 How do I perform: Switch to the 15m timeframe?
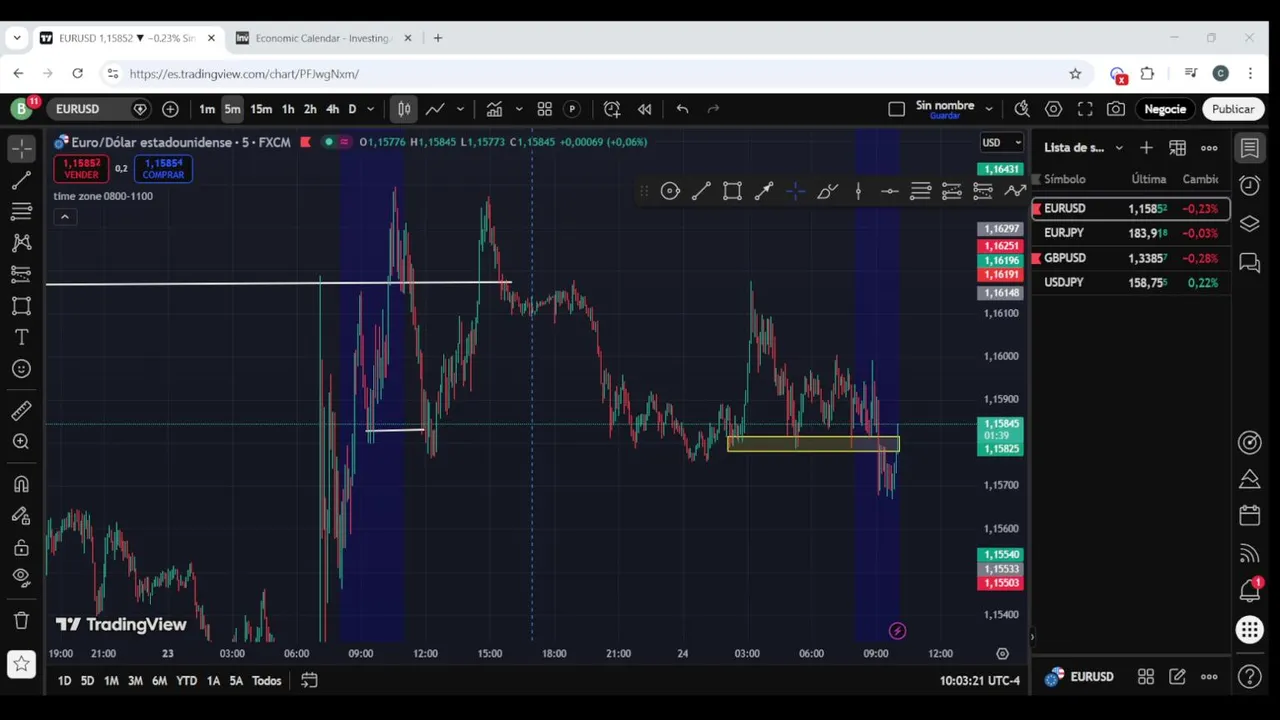[261, 109]
